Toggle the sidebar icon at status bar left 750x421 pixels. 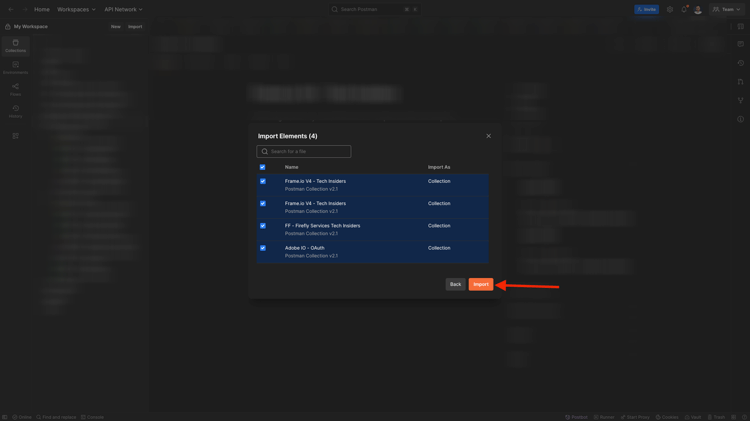click(x=5, y=417)
